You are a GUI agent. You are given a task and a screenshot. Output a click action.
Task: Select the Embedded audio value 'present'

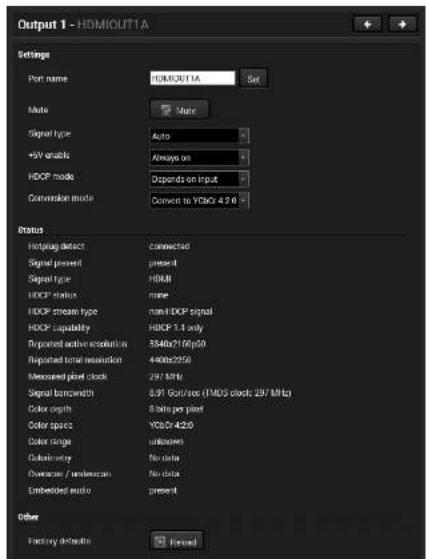coord(163,491)
